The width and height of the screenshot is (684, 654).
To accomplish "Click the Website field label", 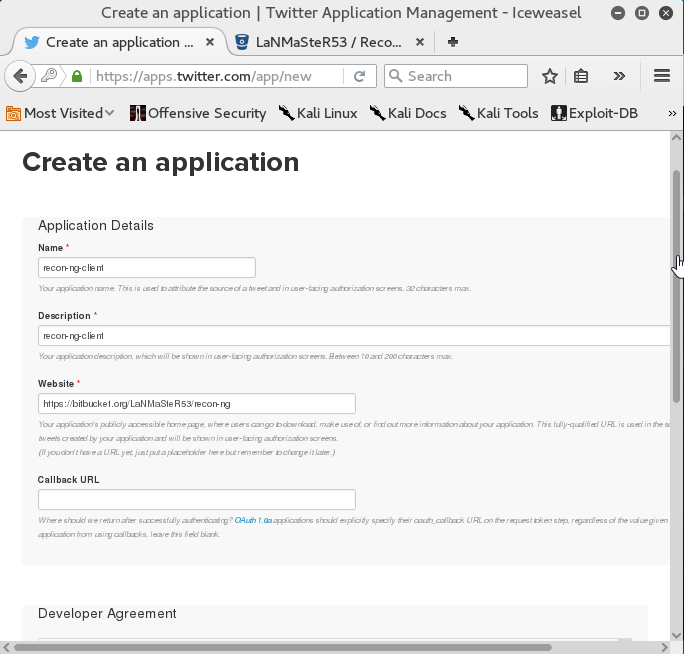I will click(x=56, y=383).
